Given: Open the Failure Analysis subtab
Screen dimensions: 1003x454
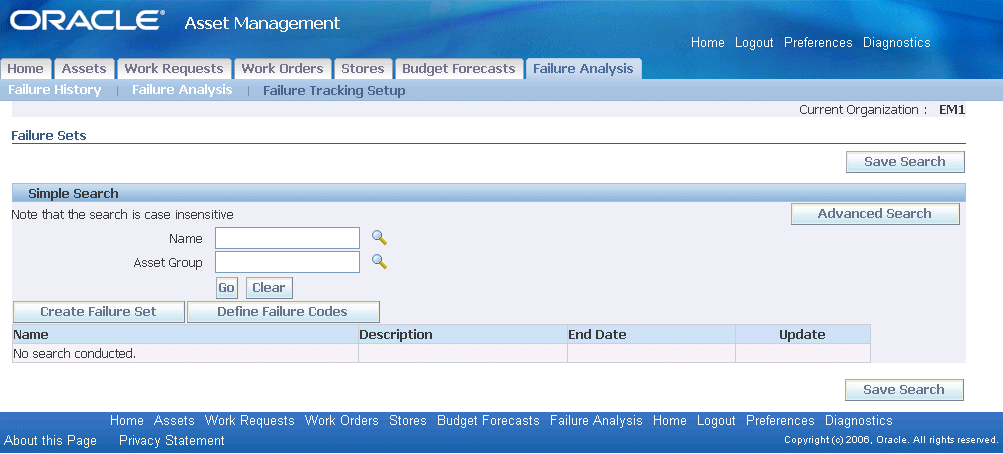Looking at the screenshot, I should pos(182,90).
